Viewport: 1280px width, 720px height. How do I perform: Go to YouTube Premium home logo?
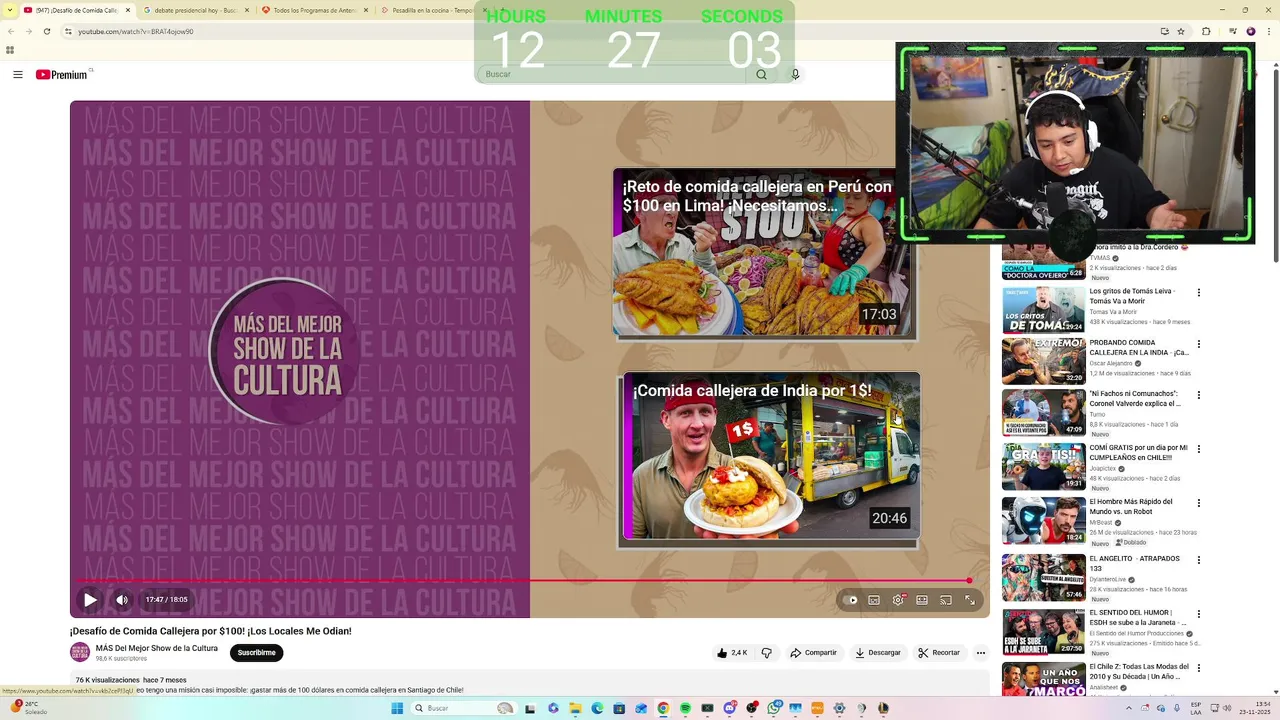[x=62, y=75]
